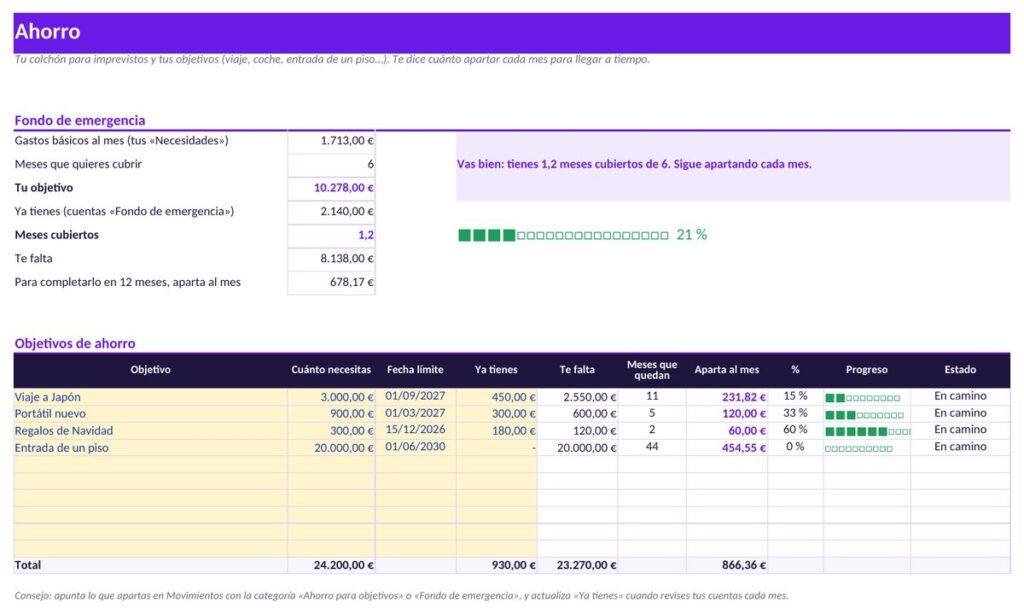This screenshot has width=1024, height=614.
Task: Select the Entrada de un piso goal cell
Action: point(150,447)
